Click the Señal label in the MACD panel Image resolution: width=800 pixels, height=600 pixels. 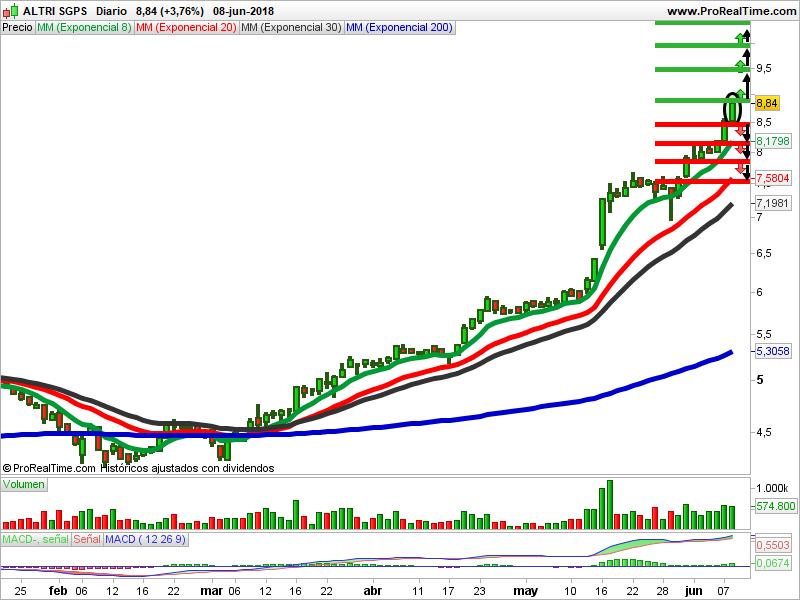87,540
